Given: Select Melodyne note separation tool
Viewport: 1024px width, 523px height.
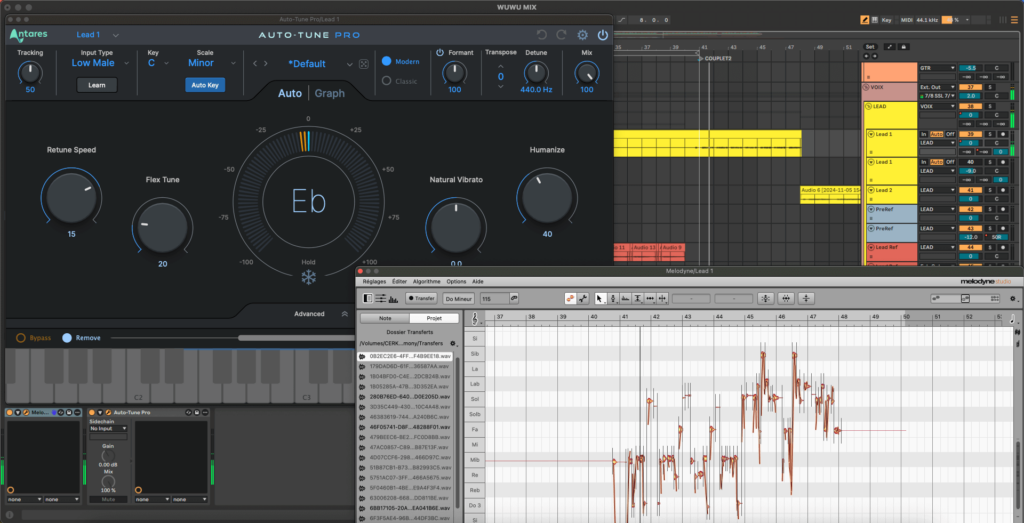Looking at the screenshot, I should (663, 298).
